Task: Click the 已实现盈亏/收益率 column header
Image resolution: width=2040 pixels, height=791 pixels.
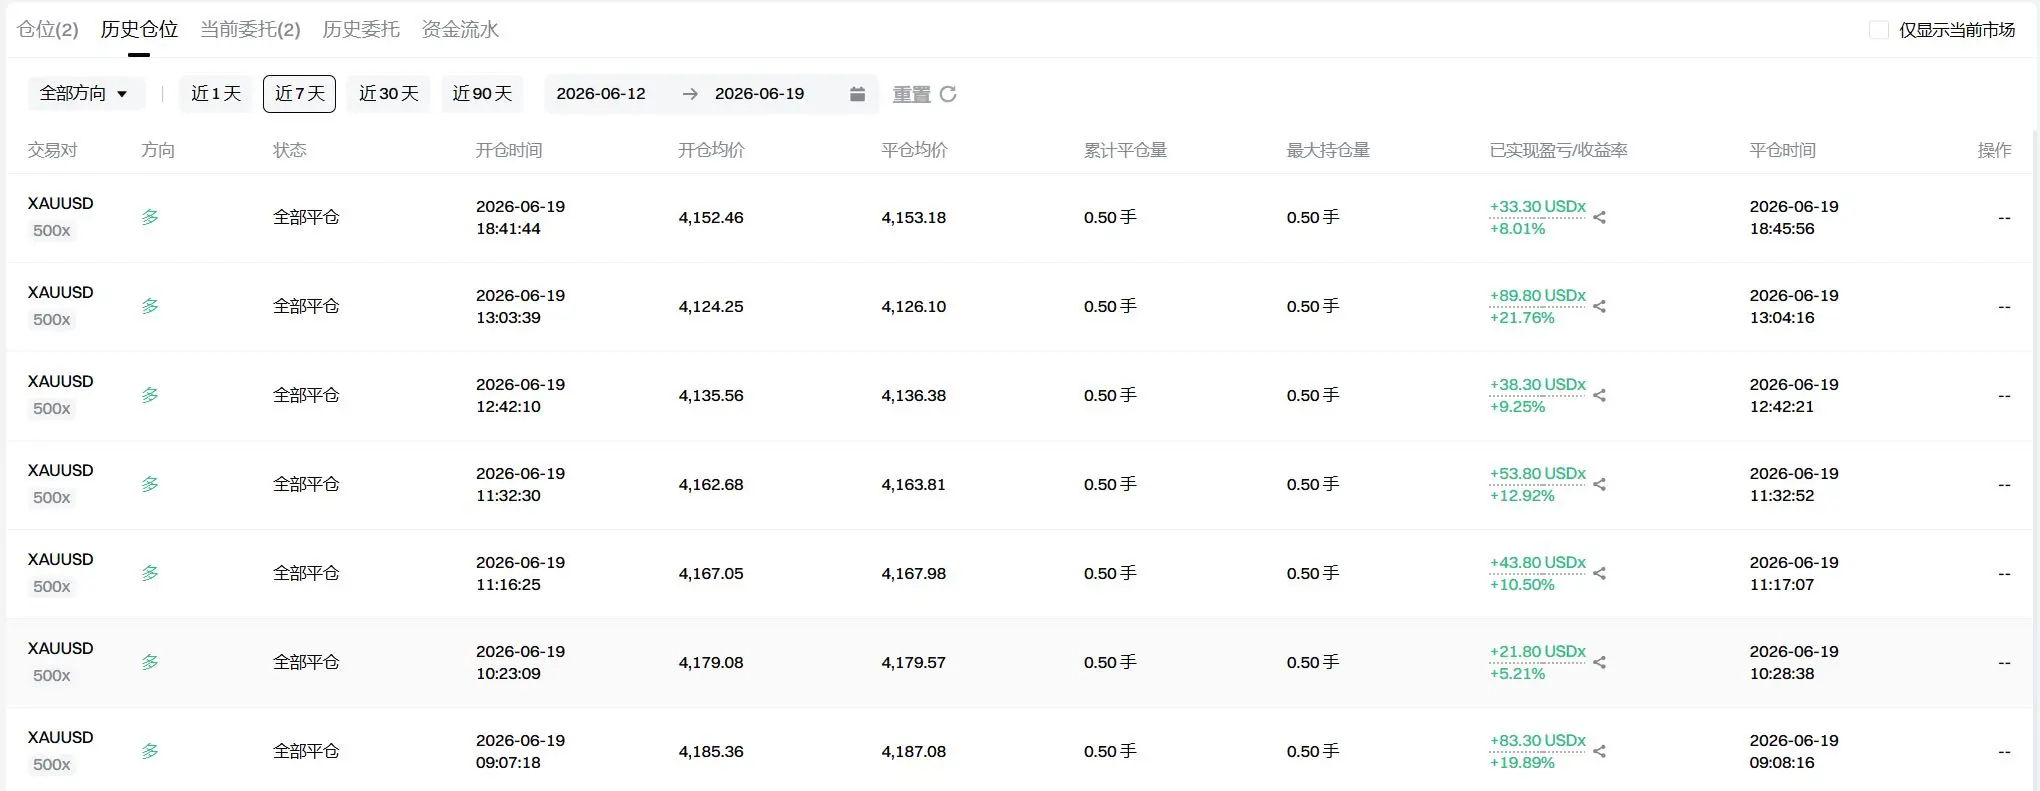Action: 1558,150
